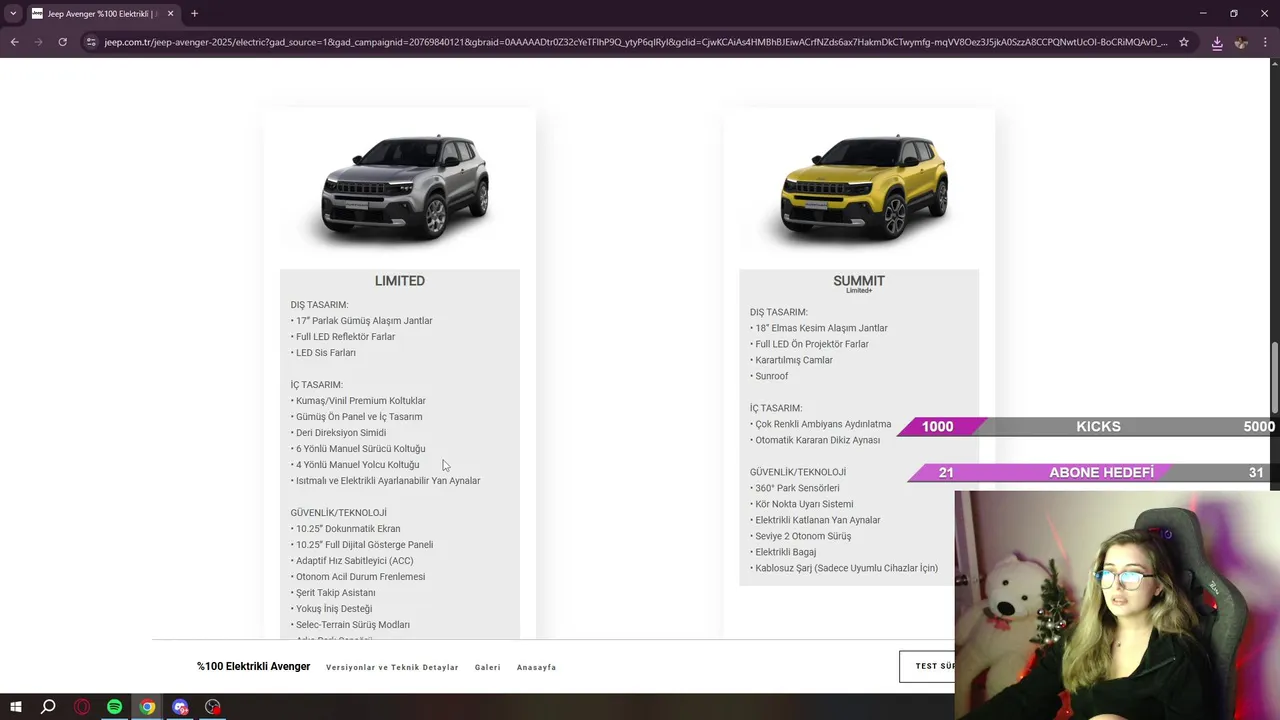1280x720 pixels.
Task: Open a new browser tab
Action: click(x=194, y=14)
